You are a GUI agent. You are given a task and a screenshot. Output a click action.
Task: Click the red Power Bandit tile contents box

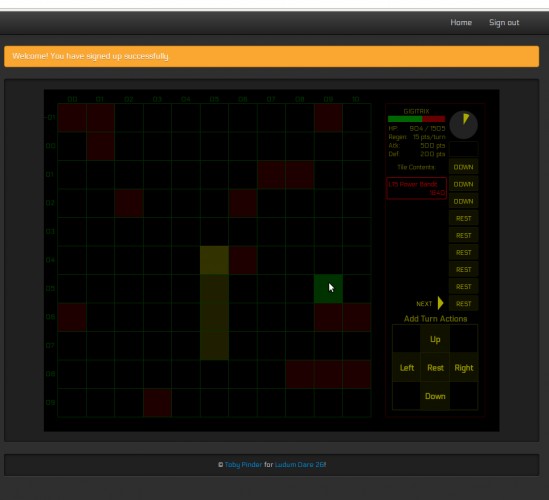tap(416, 188)
